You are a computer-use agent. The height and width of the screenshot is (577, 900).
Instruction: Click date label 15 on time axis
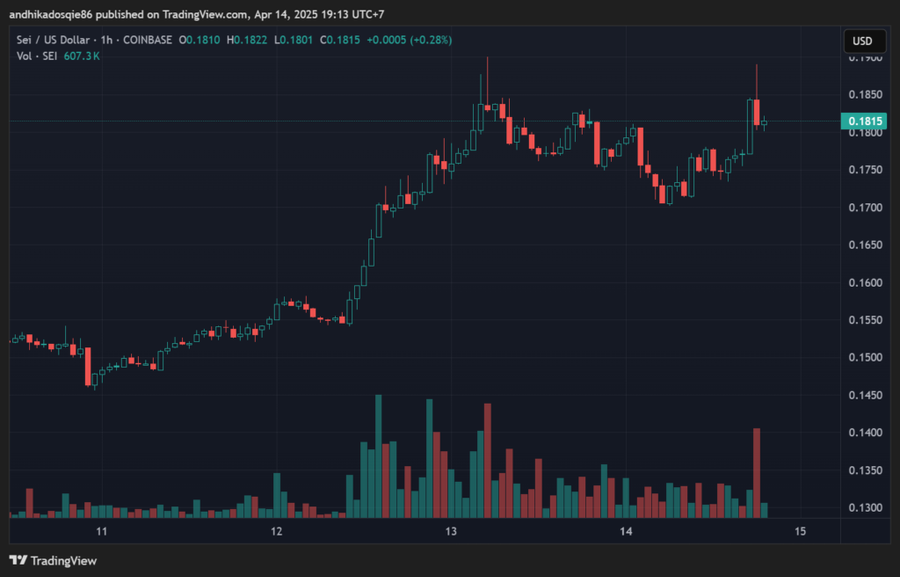tap(800, 532)
